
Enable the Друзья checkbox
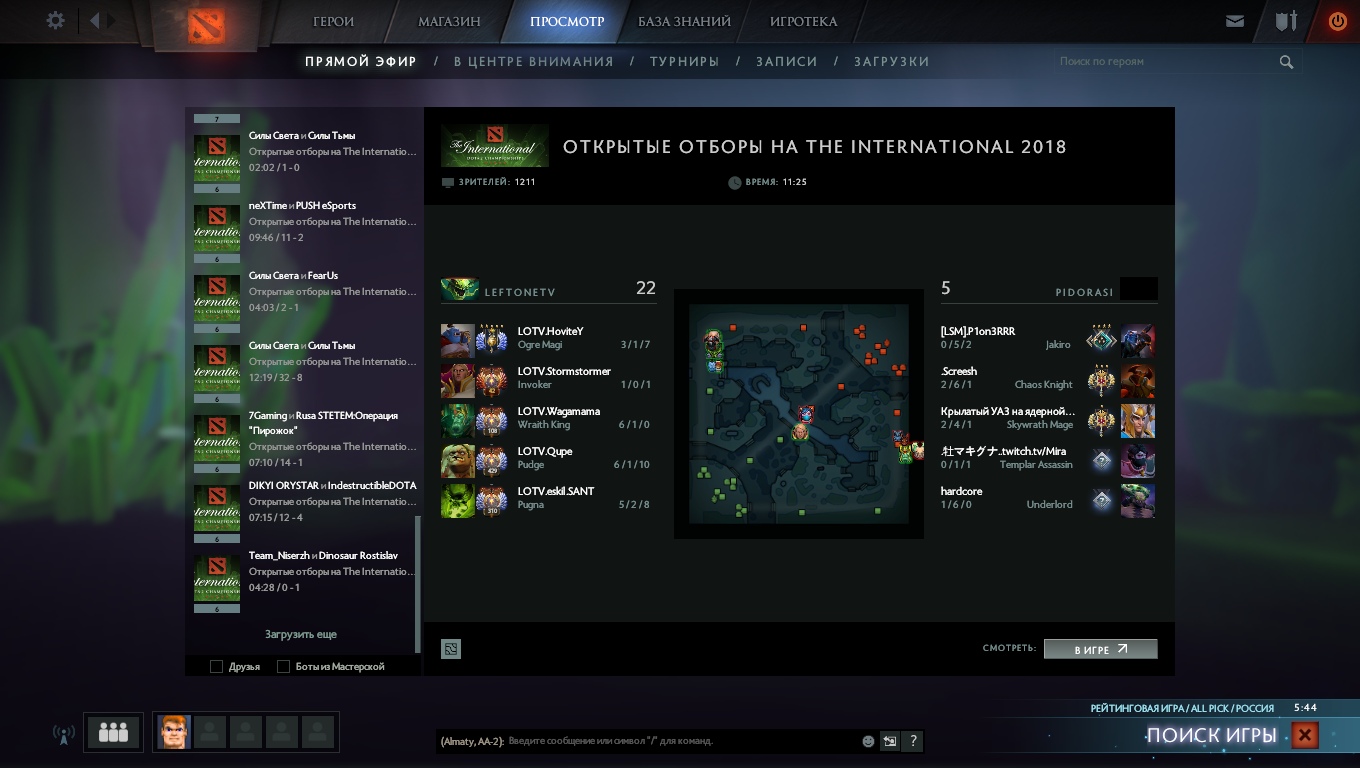point(217,667)
